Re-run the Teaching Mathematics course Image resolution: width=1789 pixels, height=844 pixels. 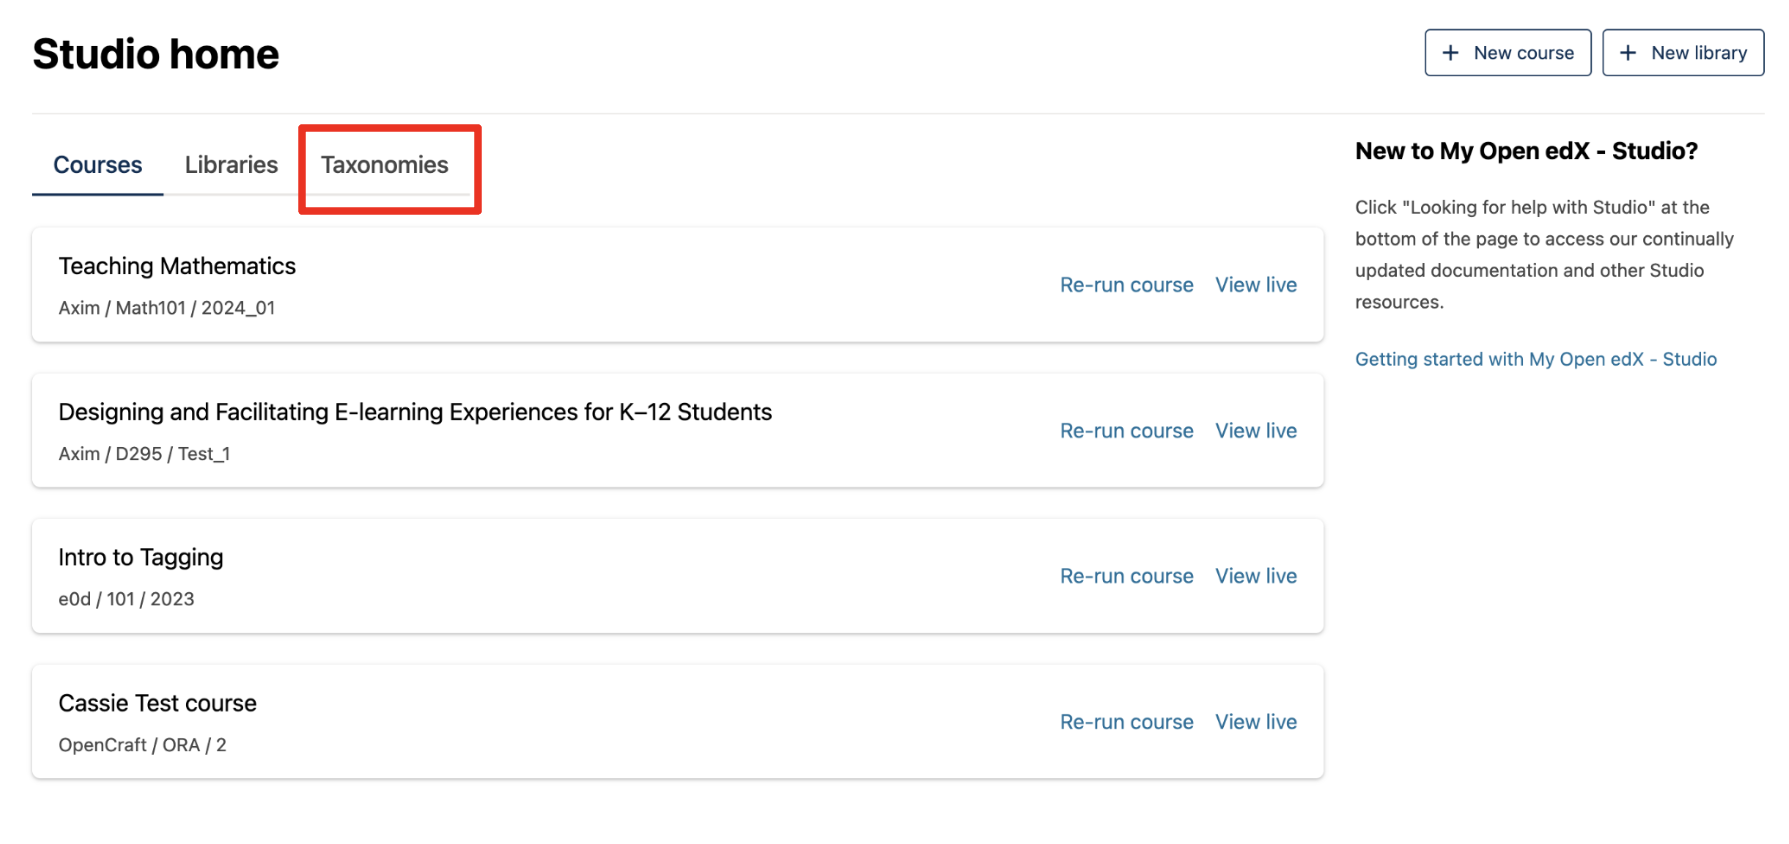coord(1126,285)
